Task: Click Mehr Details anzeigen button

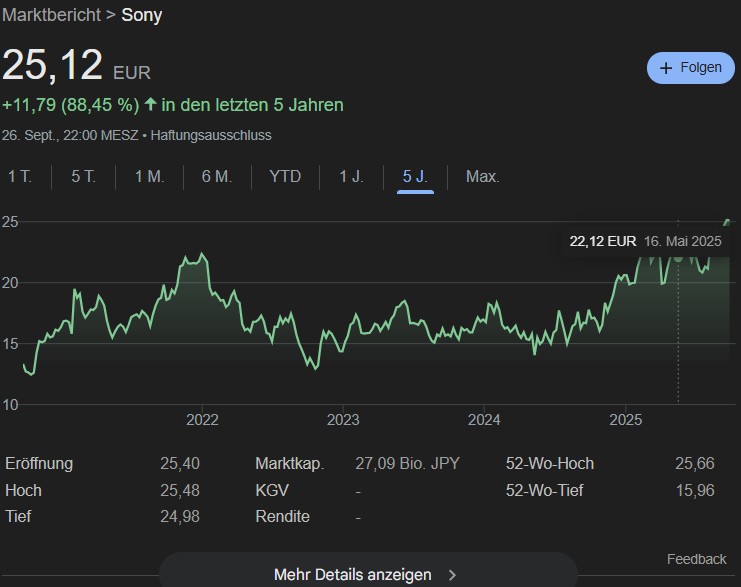Action: click(x=368, y=571)
